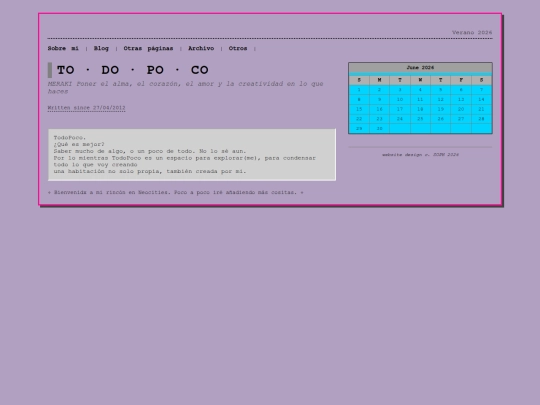The width and height of the screenshot is (540, 405).
Task: Select day 18 in the June calendar
Action: click(x=420, y=109)
